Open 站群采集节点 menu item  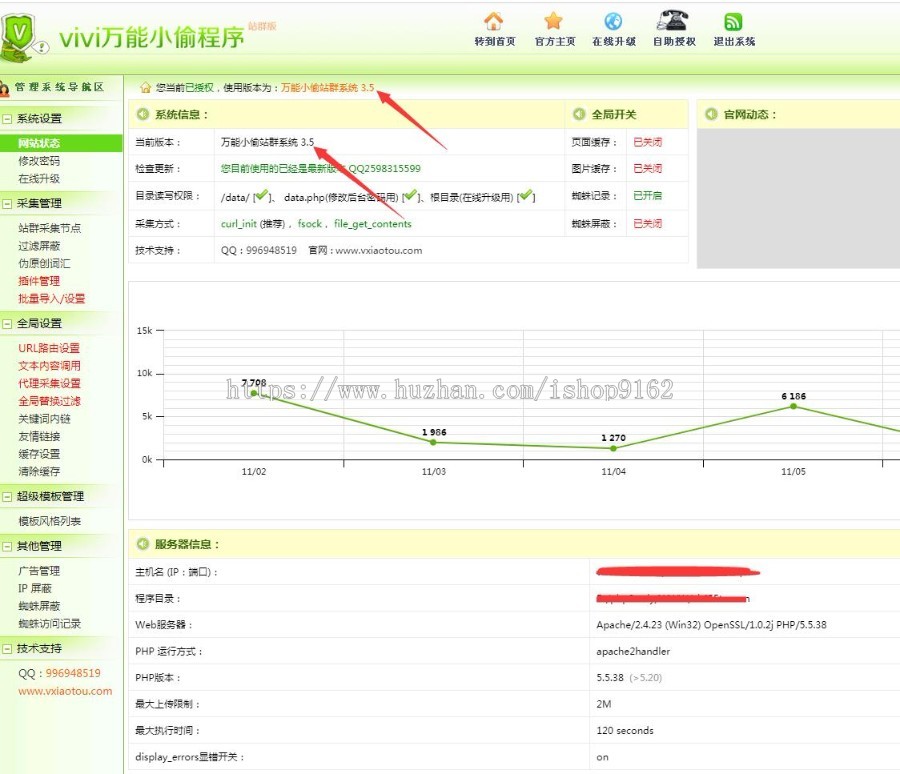(x=49, y=228)
